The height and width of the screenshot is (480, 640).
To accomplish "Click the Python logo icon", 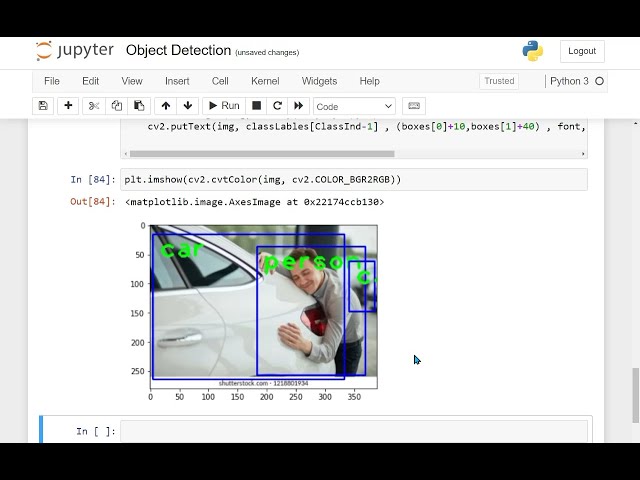I will point(533,51).
